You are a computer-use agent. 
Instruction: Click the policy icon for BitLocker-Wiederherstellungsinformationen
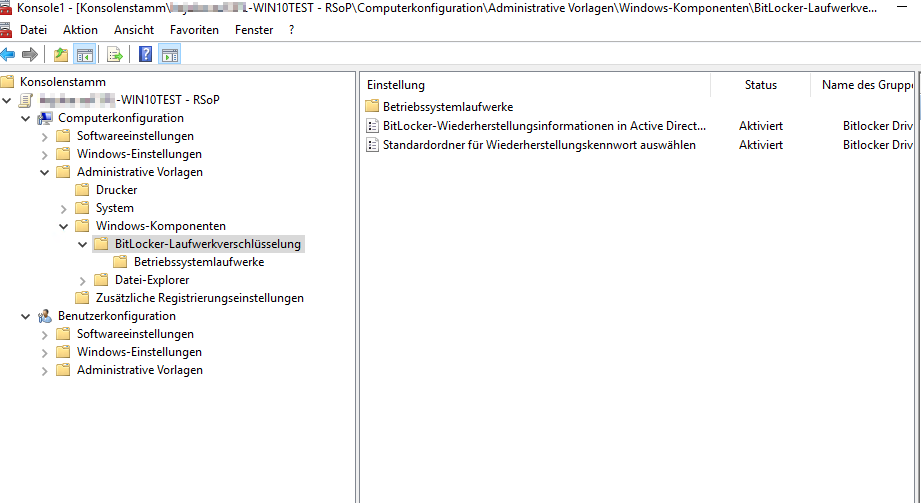click(x=372, y=126)
